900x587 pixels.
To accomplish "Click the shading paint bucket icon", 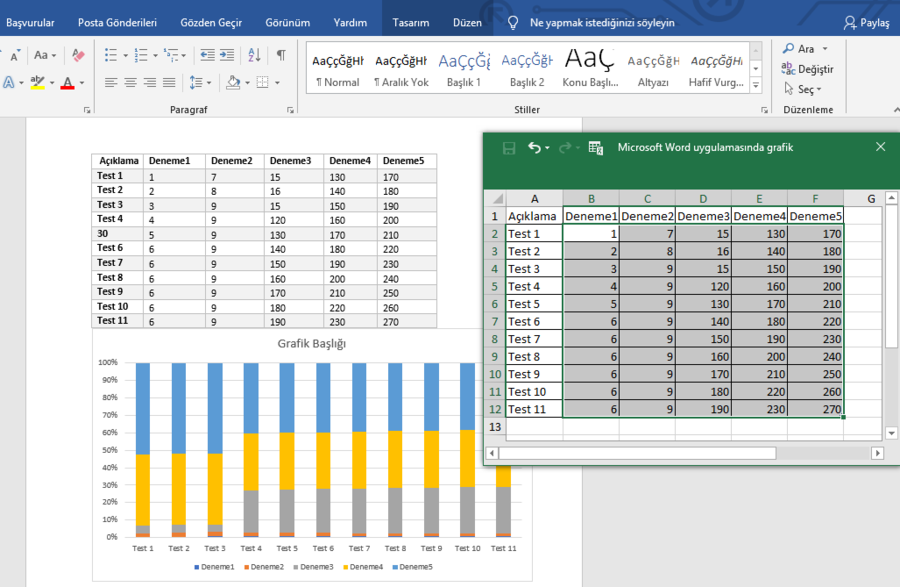I will point(233,83).
